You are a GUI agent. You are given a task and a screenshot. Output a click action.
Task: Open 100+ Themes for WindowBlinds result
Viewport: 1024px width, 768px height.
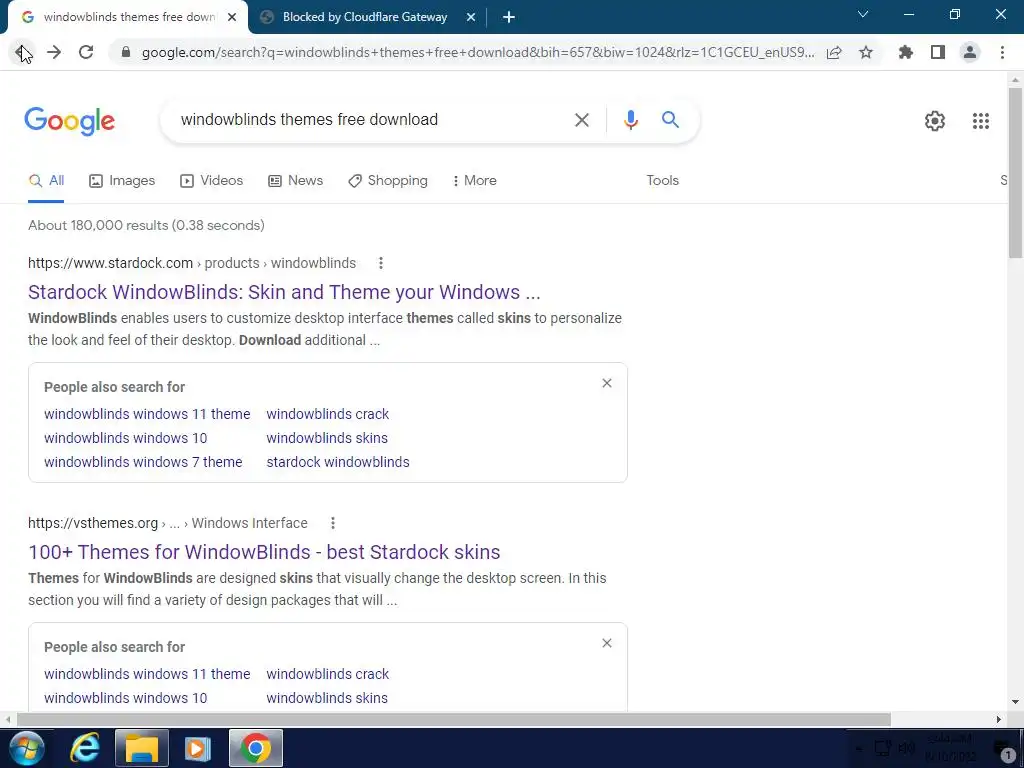click(x=264, y=552)
